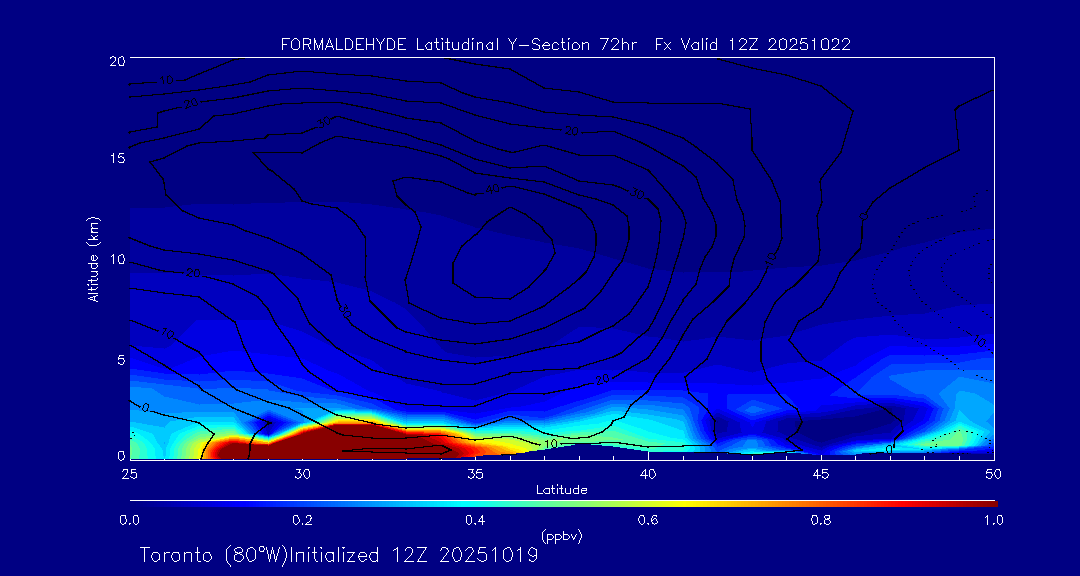Image resolution: width=1080 pixels, height=576 pixels.
Task: Click the latitude 35 tick label
Action: [475, 473]
